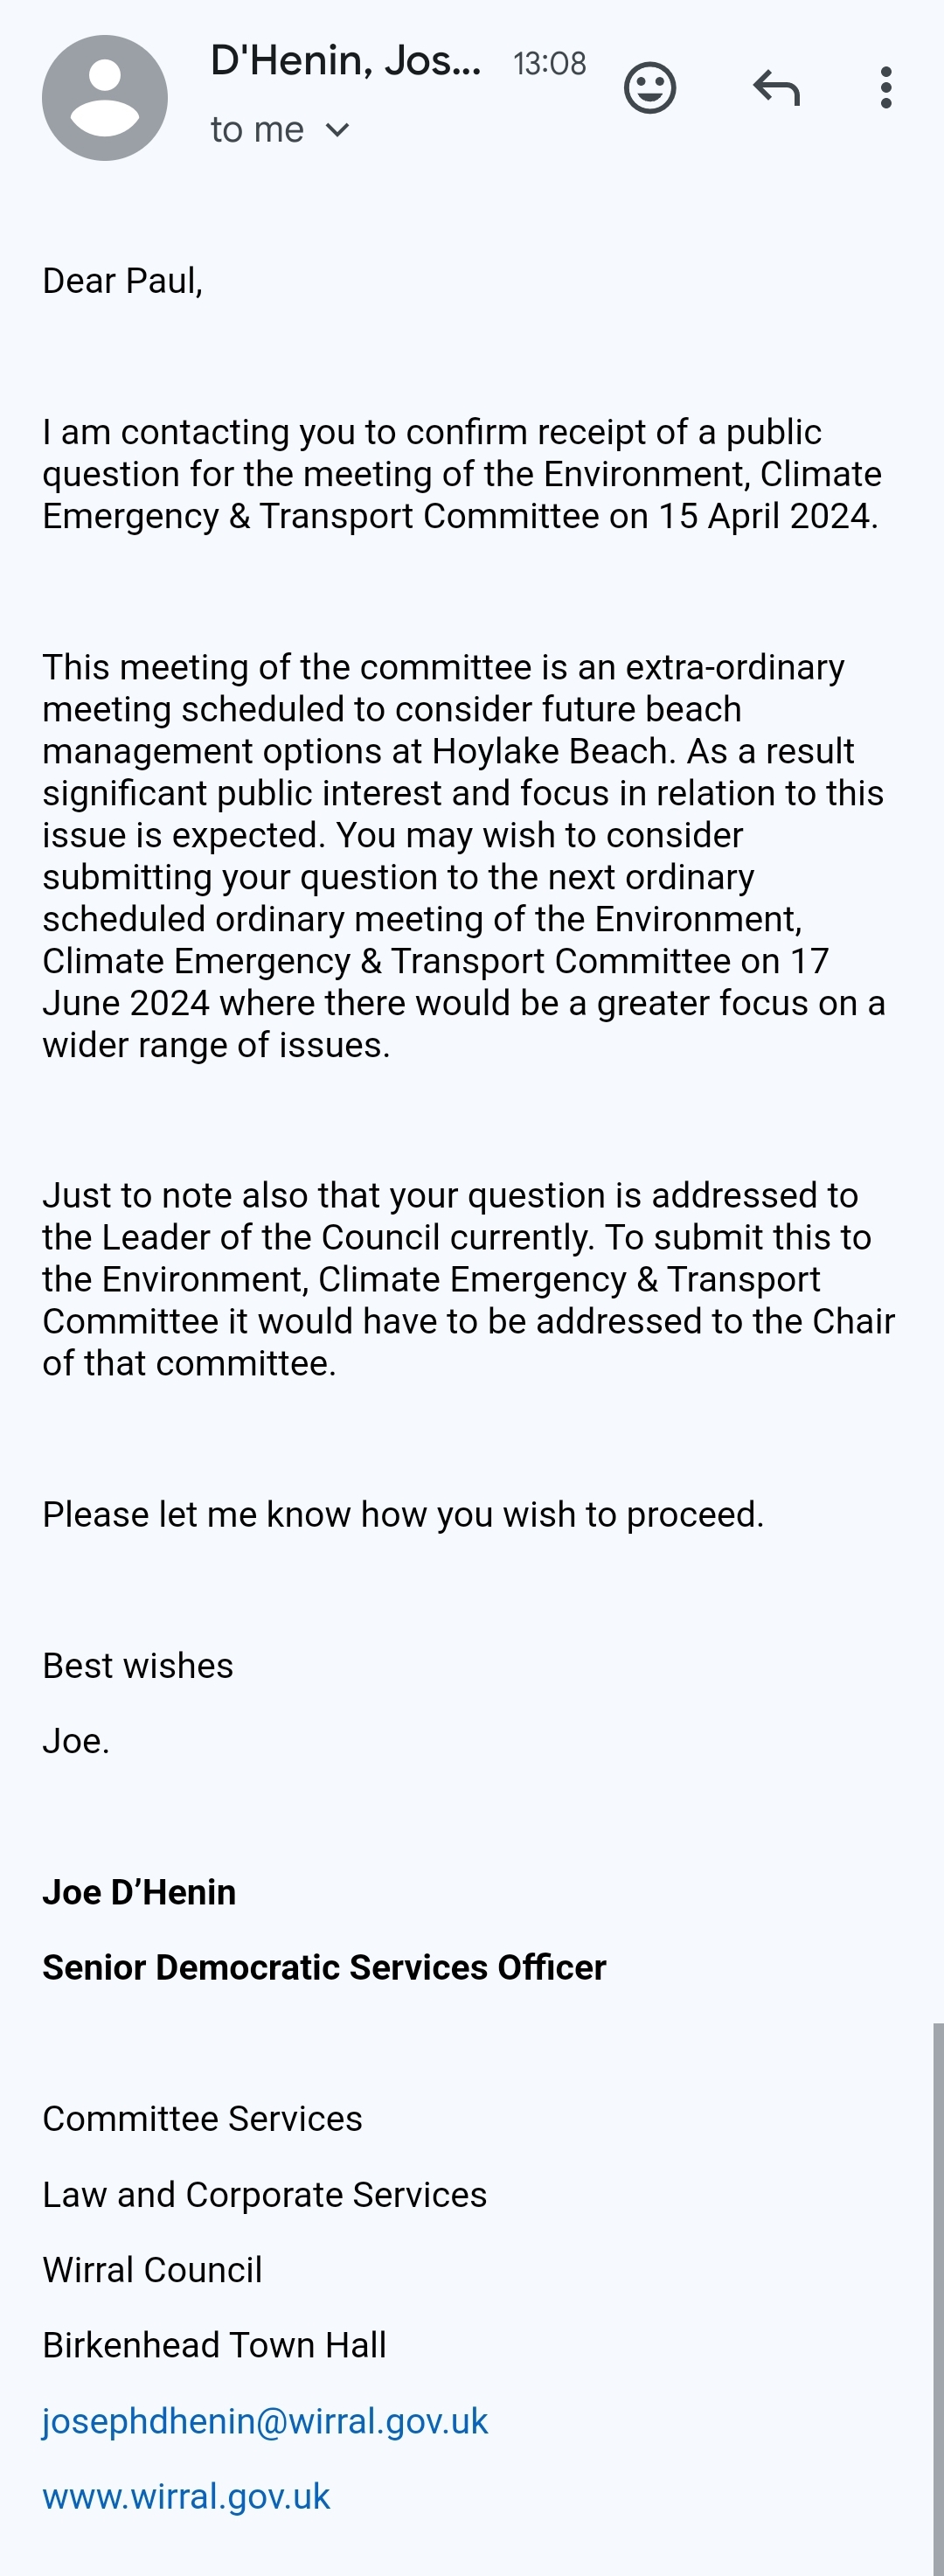Tap "Senior Democratic Services Officer" title text

pyautogui.click(x=324, y=1967)
